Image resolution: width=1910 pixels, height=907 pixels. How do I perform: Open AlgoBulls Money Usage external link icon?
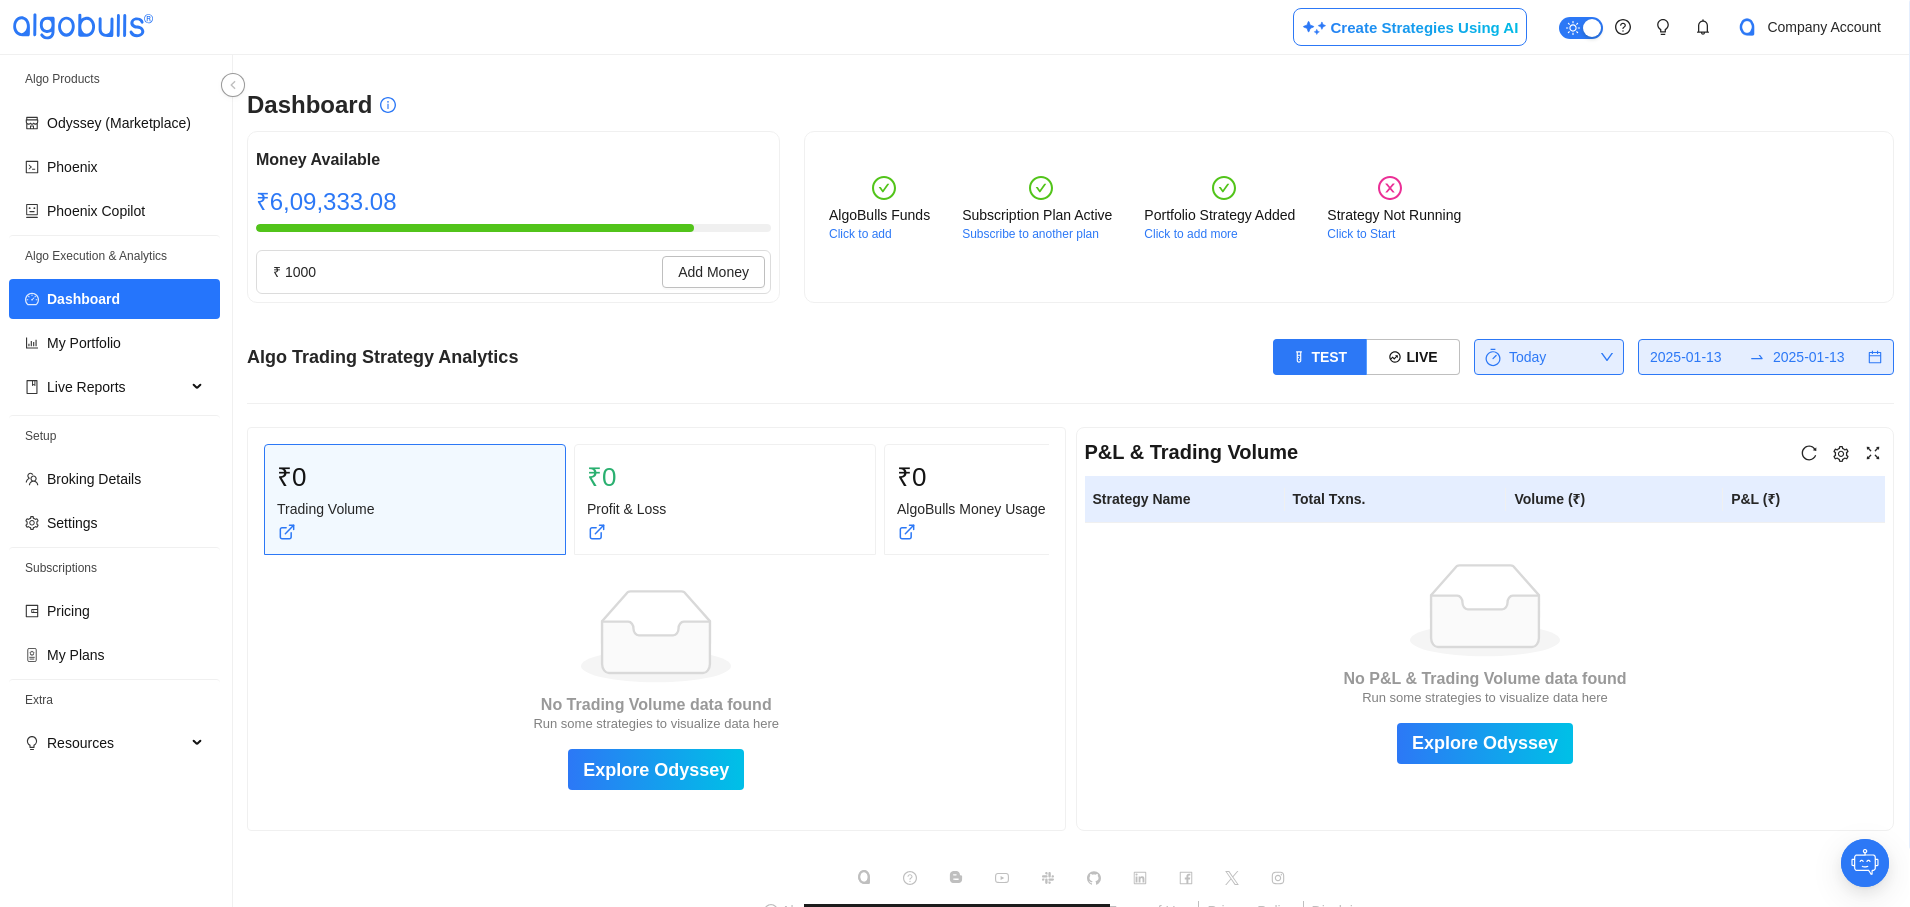[907, 532]
